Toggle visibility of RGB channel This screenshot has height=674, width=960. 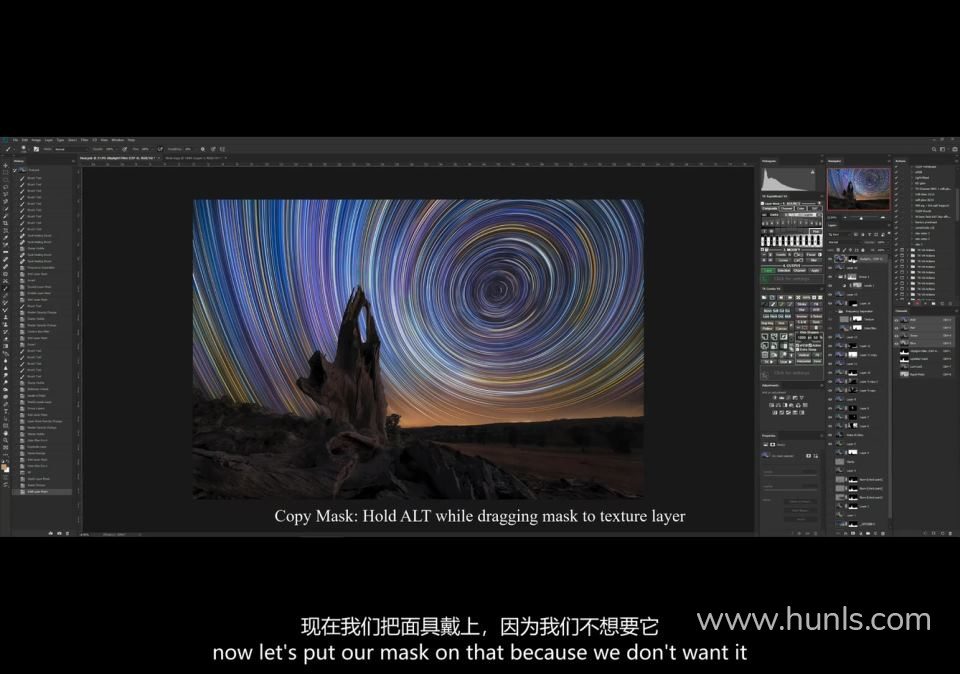click(x=897, y=320)
